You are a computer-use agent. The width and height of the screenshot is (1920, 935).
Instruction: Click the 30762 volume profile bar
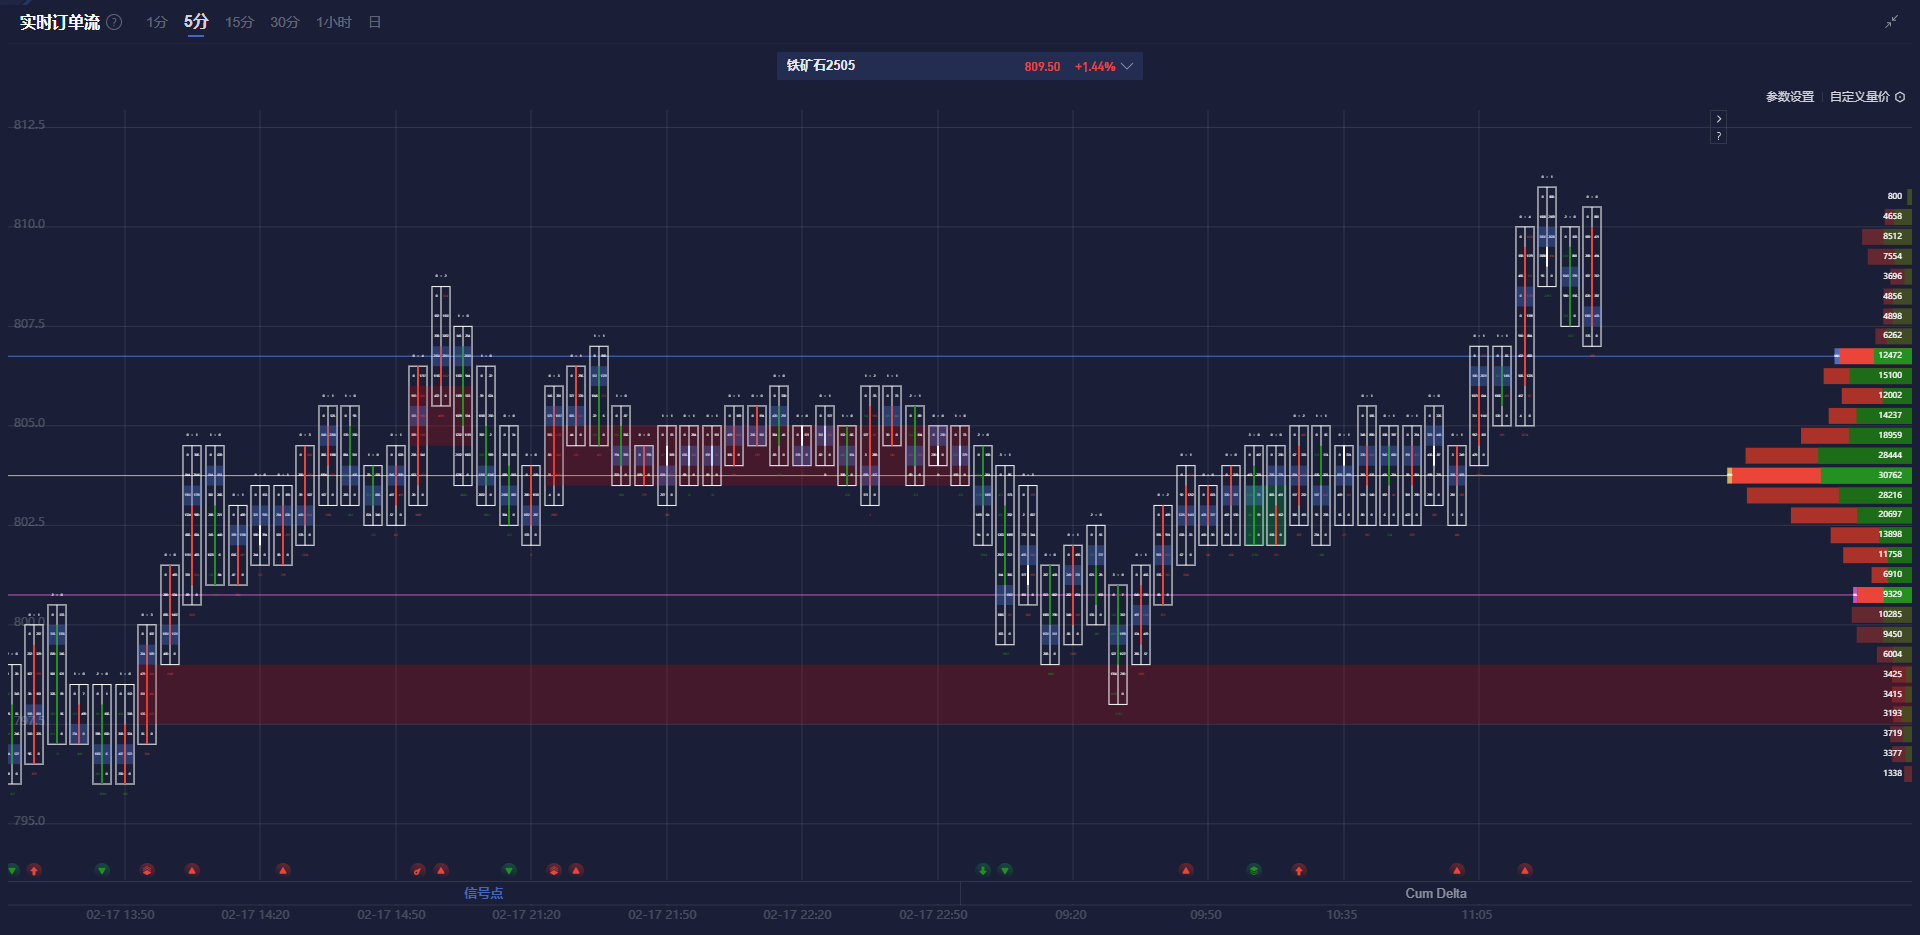pyautogui.click(x=1820, y=475)
